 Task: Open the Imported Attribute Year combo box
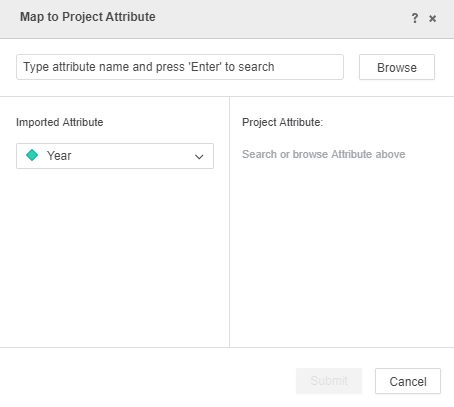tap(115, 156)
